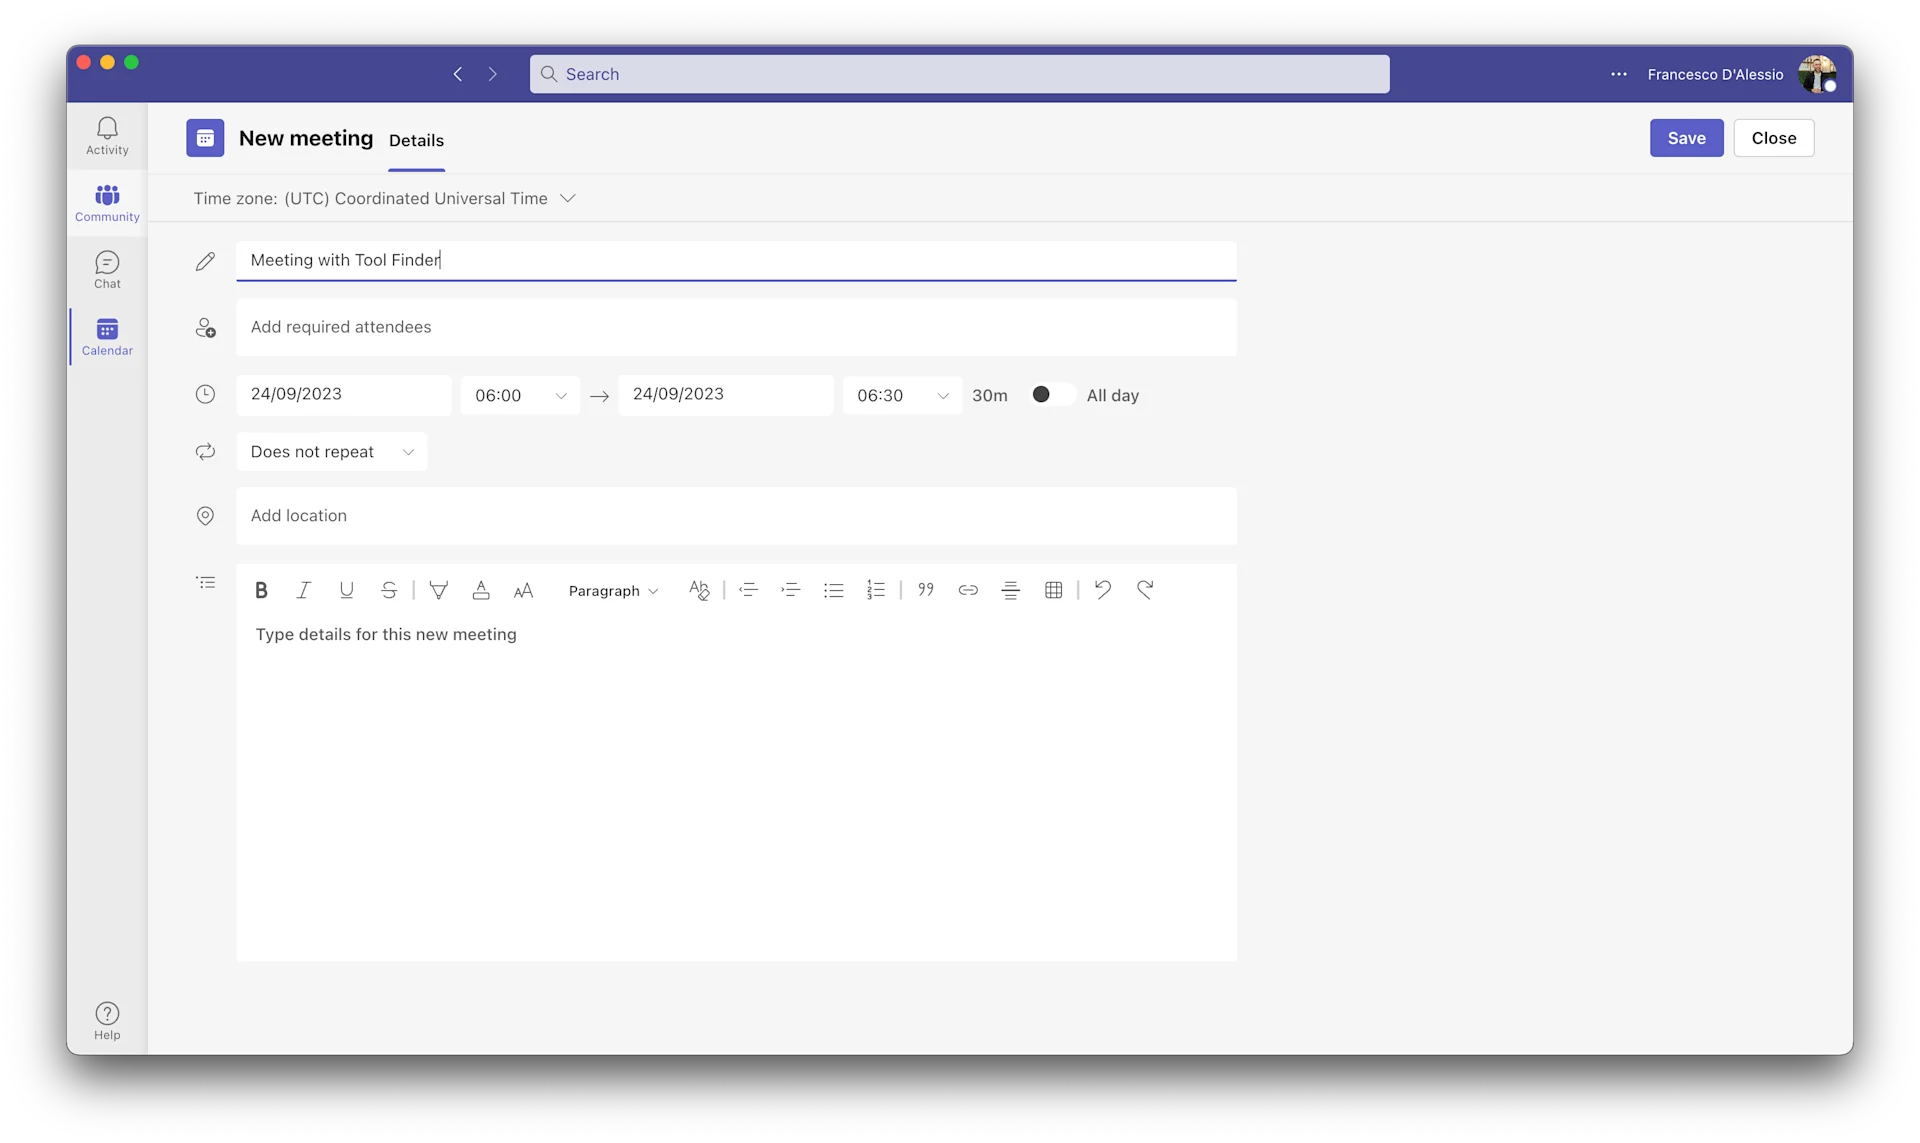Click the Close button

pyautogui.click(x=1773, y=138)
